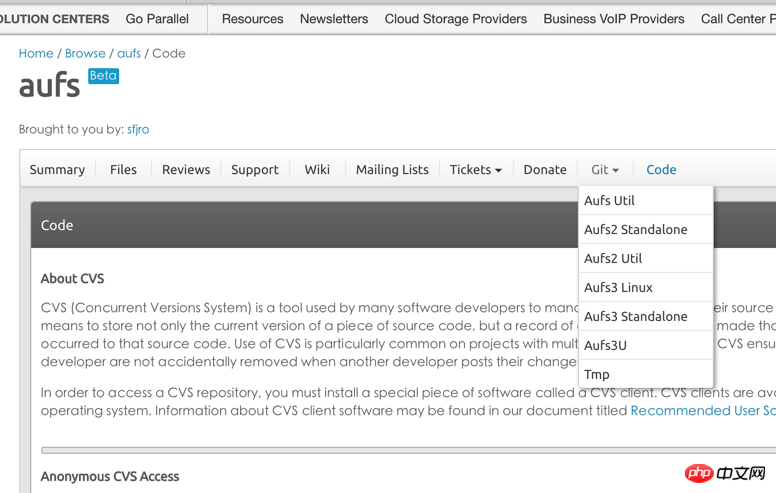
Task: Choose Aufs3 Linux repository
Action: pyautogui.click(x=646, y=287)
